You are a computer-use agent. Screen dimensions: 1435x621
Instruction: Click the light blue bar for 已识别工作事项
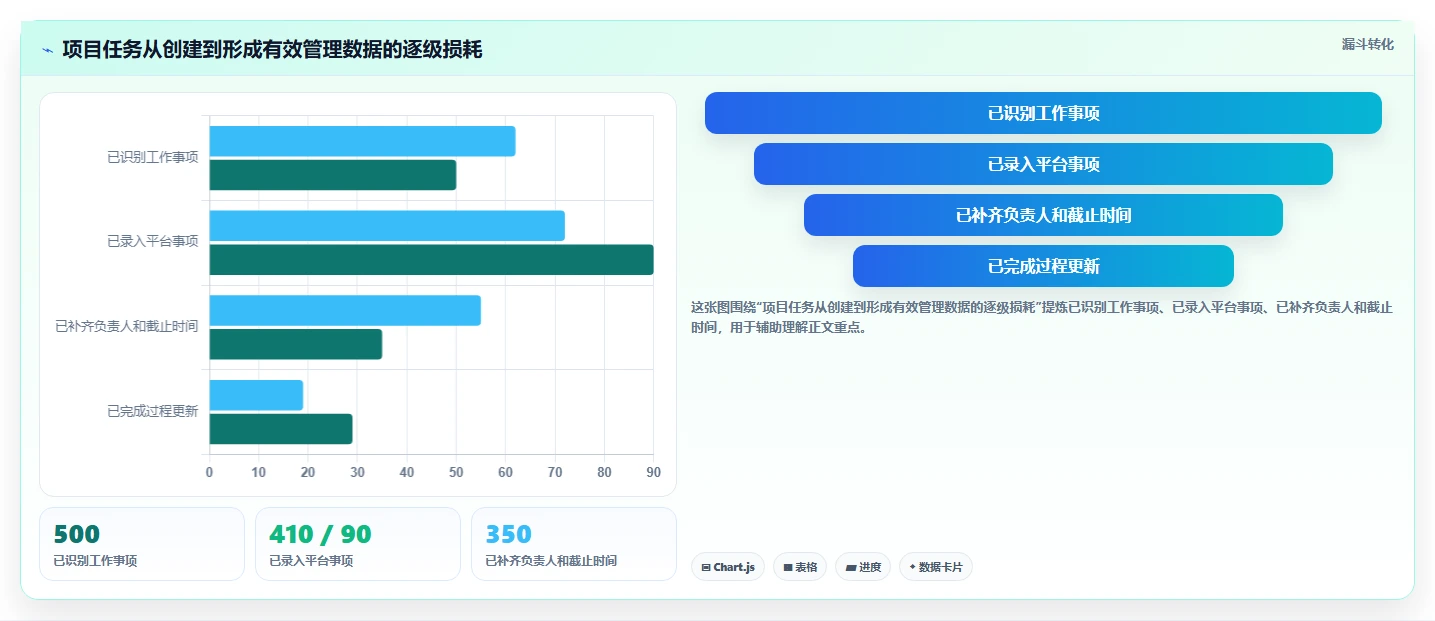(x=362, y=141)
